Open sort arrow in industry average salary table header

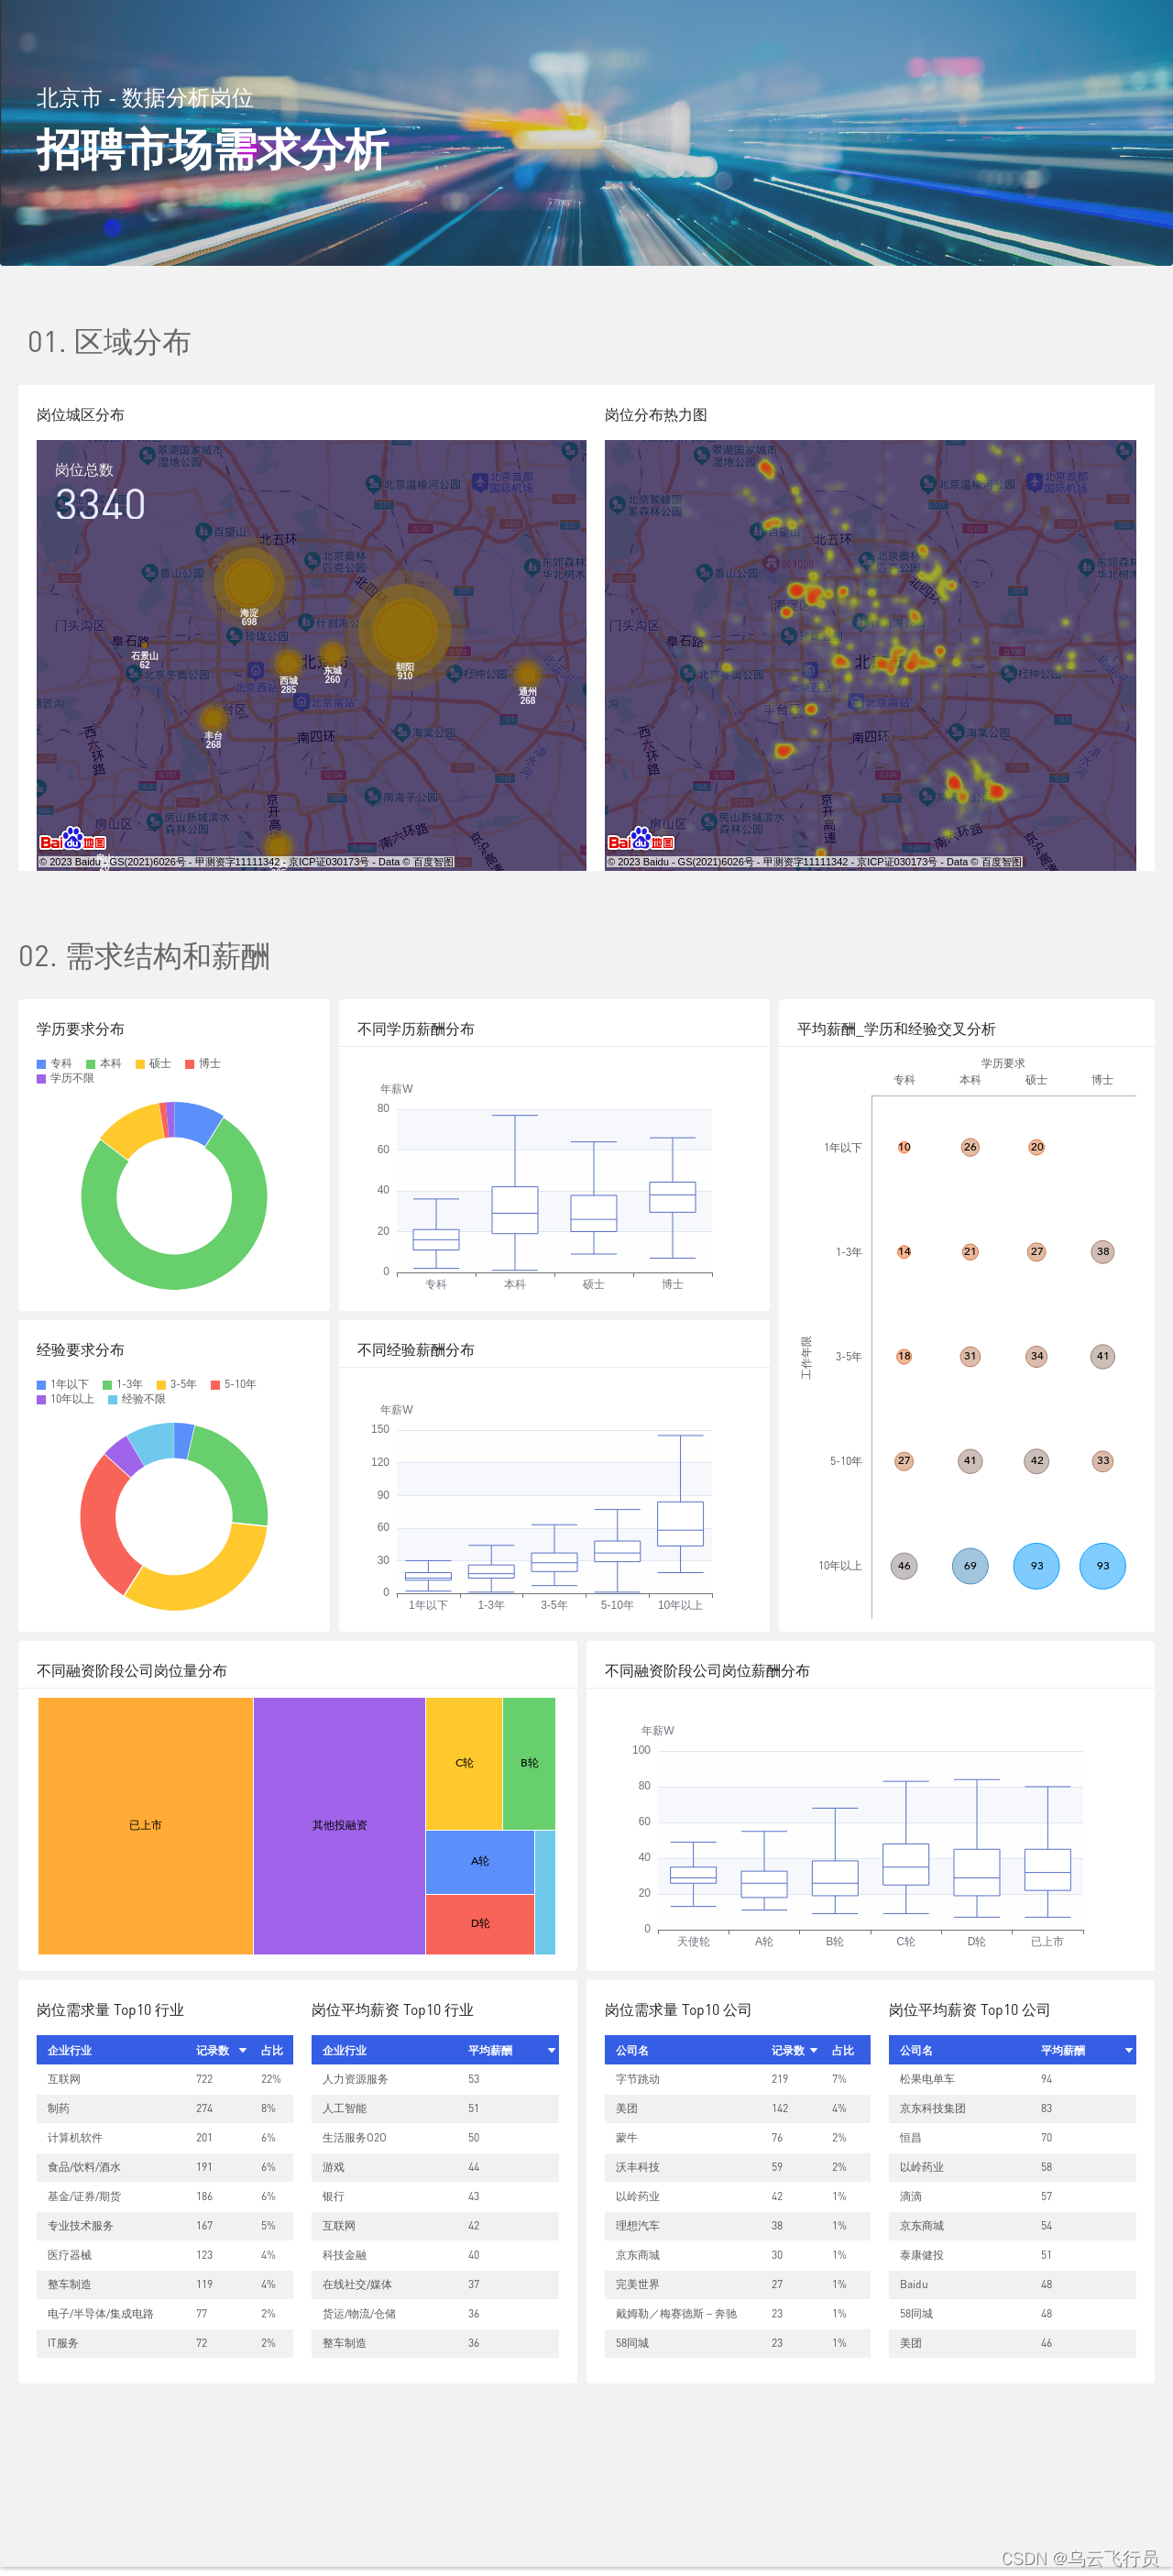[551, 2050]
